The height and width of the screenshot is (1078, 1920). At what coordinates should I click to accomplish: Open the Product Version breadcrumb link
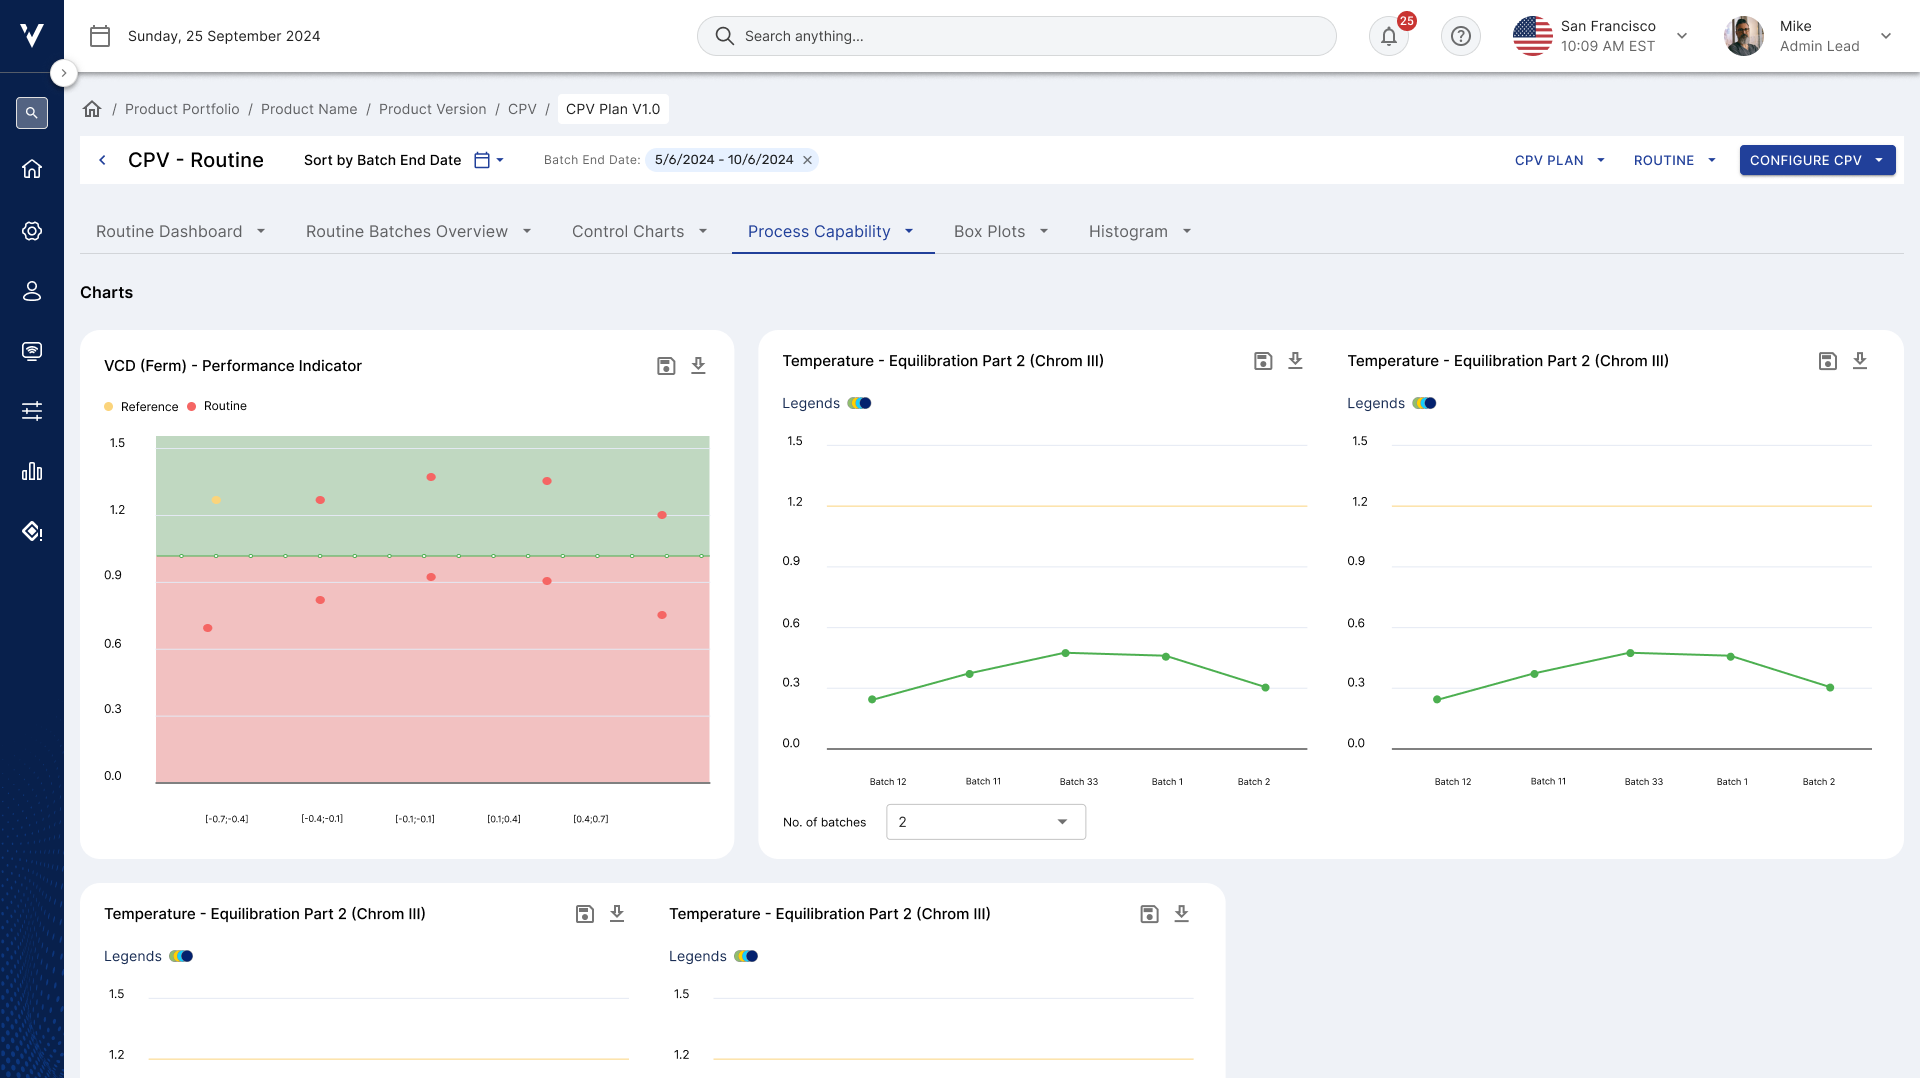coord(432,109)
